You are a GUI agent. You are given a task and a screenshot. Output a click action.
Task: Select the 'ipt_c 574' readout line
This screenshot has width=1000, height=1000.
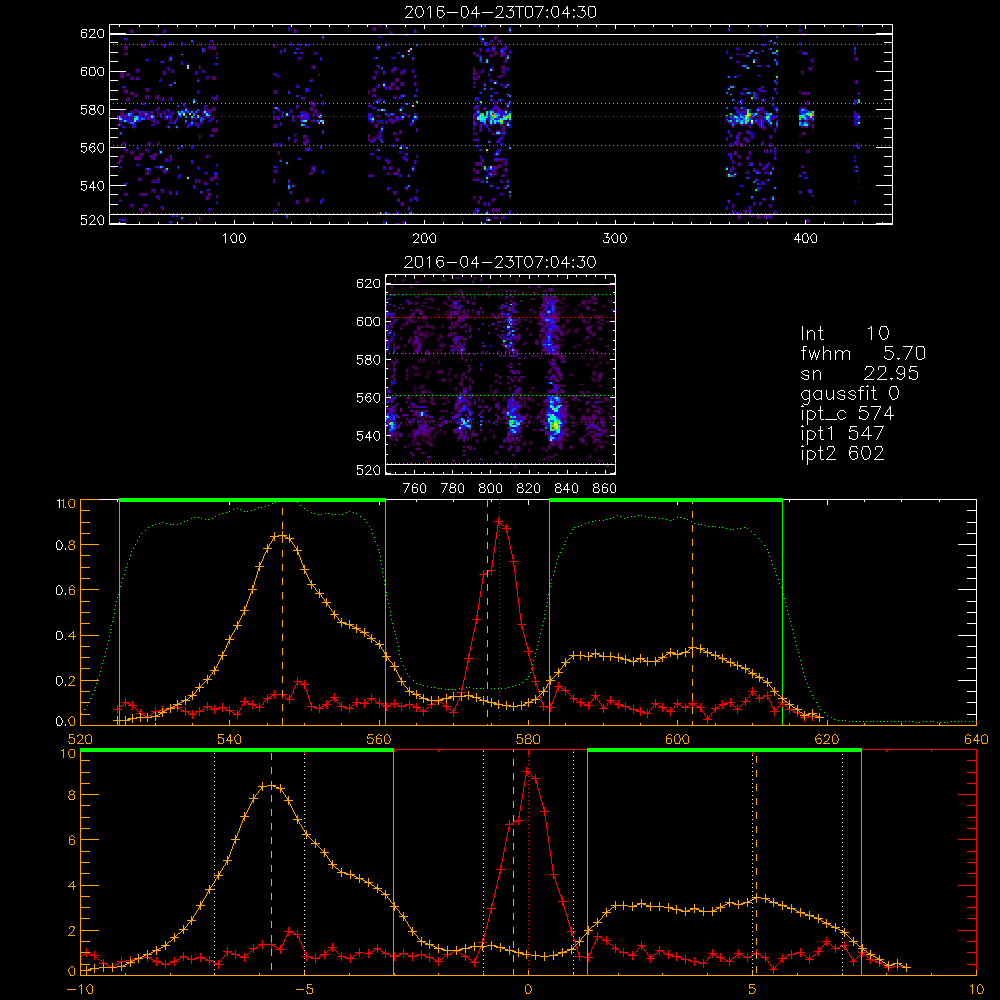coord(848,414)
